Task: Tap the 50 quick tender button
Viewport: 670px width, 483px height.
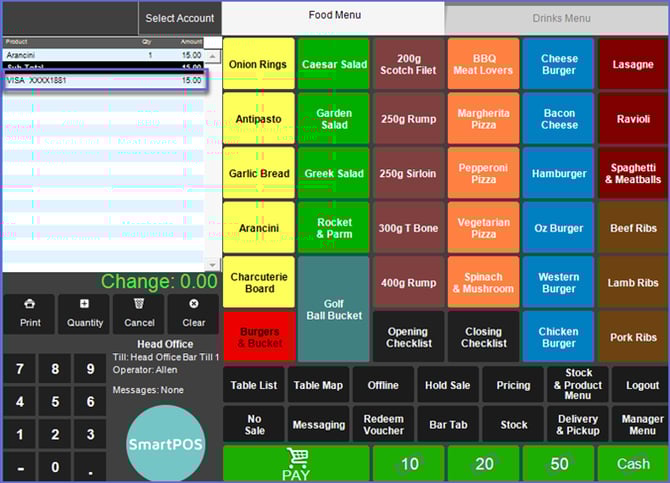Action: tap(559, 464)
